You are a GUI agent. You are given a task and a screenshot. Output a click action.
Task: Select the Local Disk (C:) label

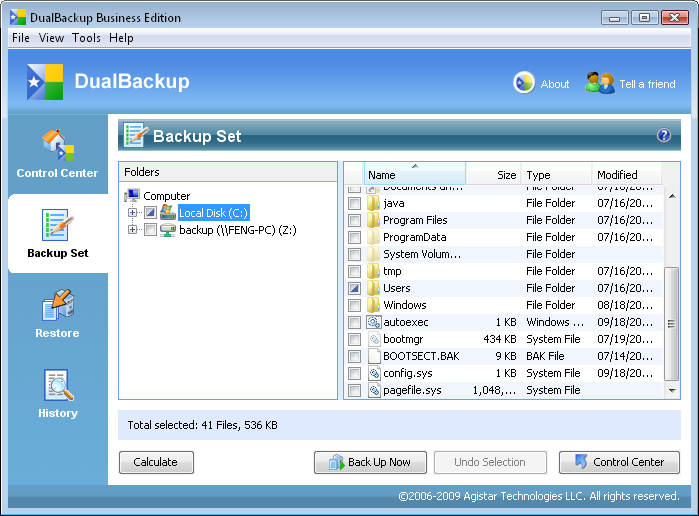(x=213, y=213)
